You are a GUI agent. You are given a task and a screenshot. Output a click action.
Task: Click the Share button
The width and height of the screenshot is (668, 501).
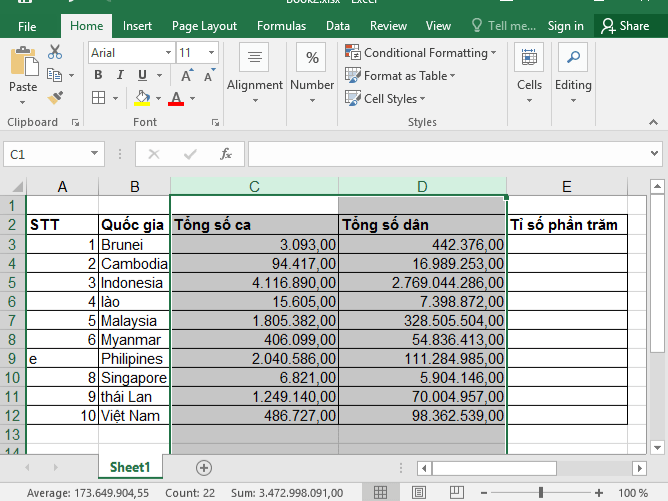pyautogui.click(x=626, y=26)
